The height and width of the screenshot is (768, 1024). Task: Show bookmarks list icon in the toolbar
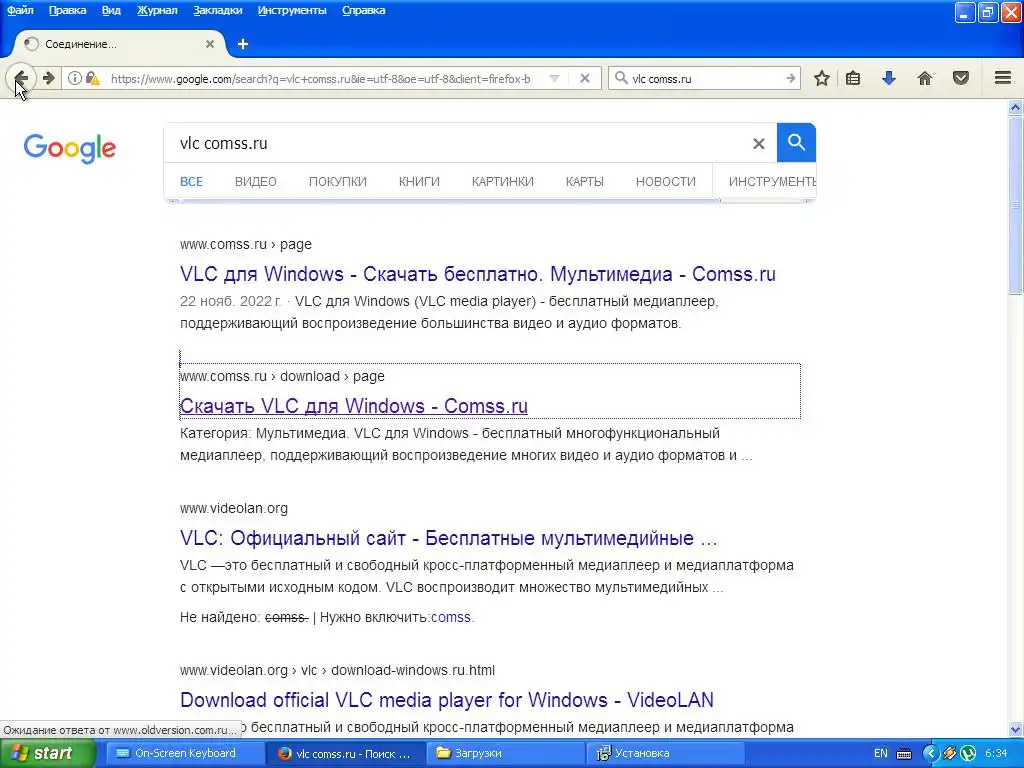tap(853, 78)
